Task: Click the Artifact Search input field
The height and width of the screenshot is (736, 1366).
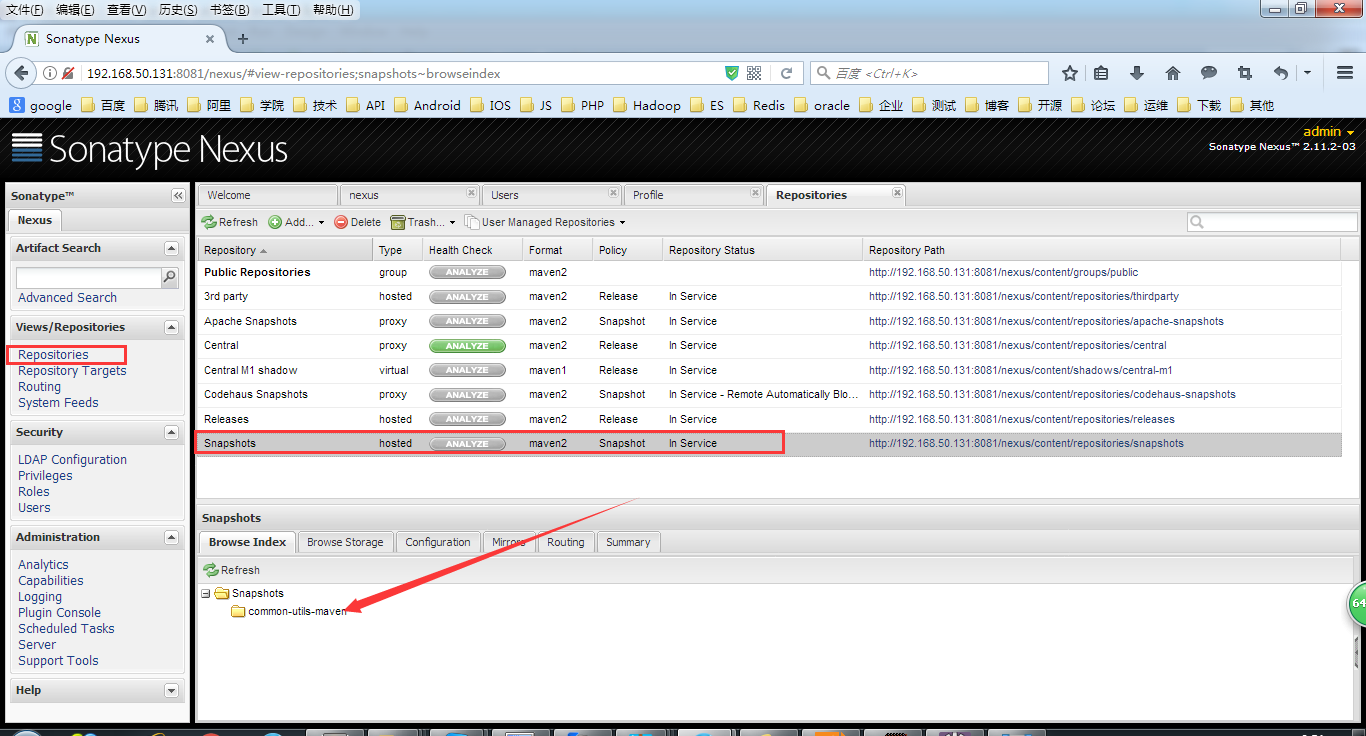Action: click(89, 278)
